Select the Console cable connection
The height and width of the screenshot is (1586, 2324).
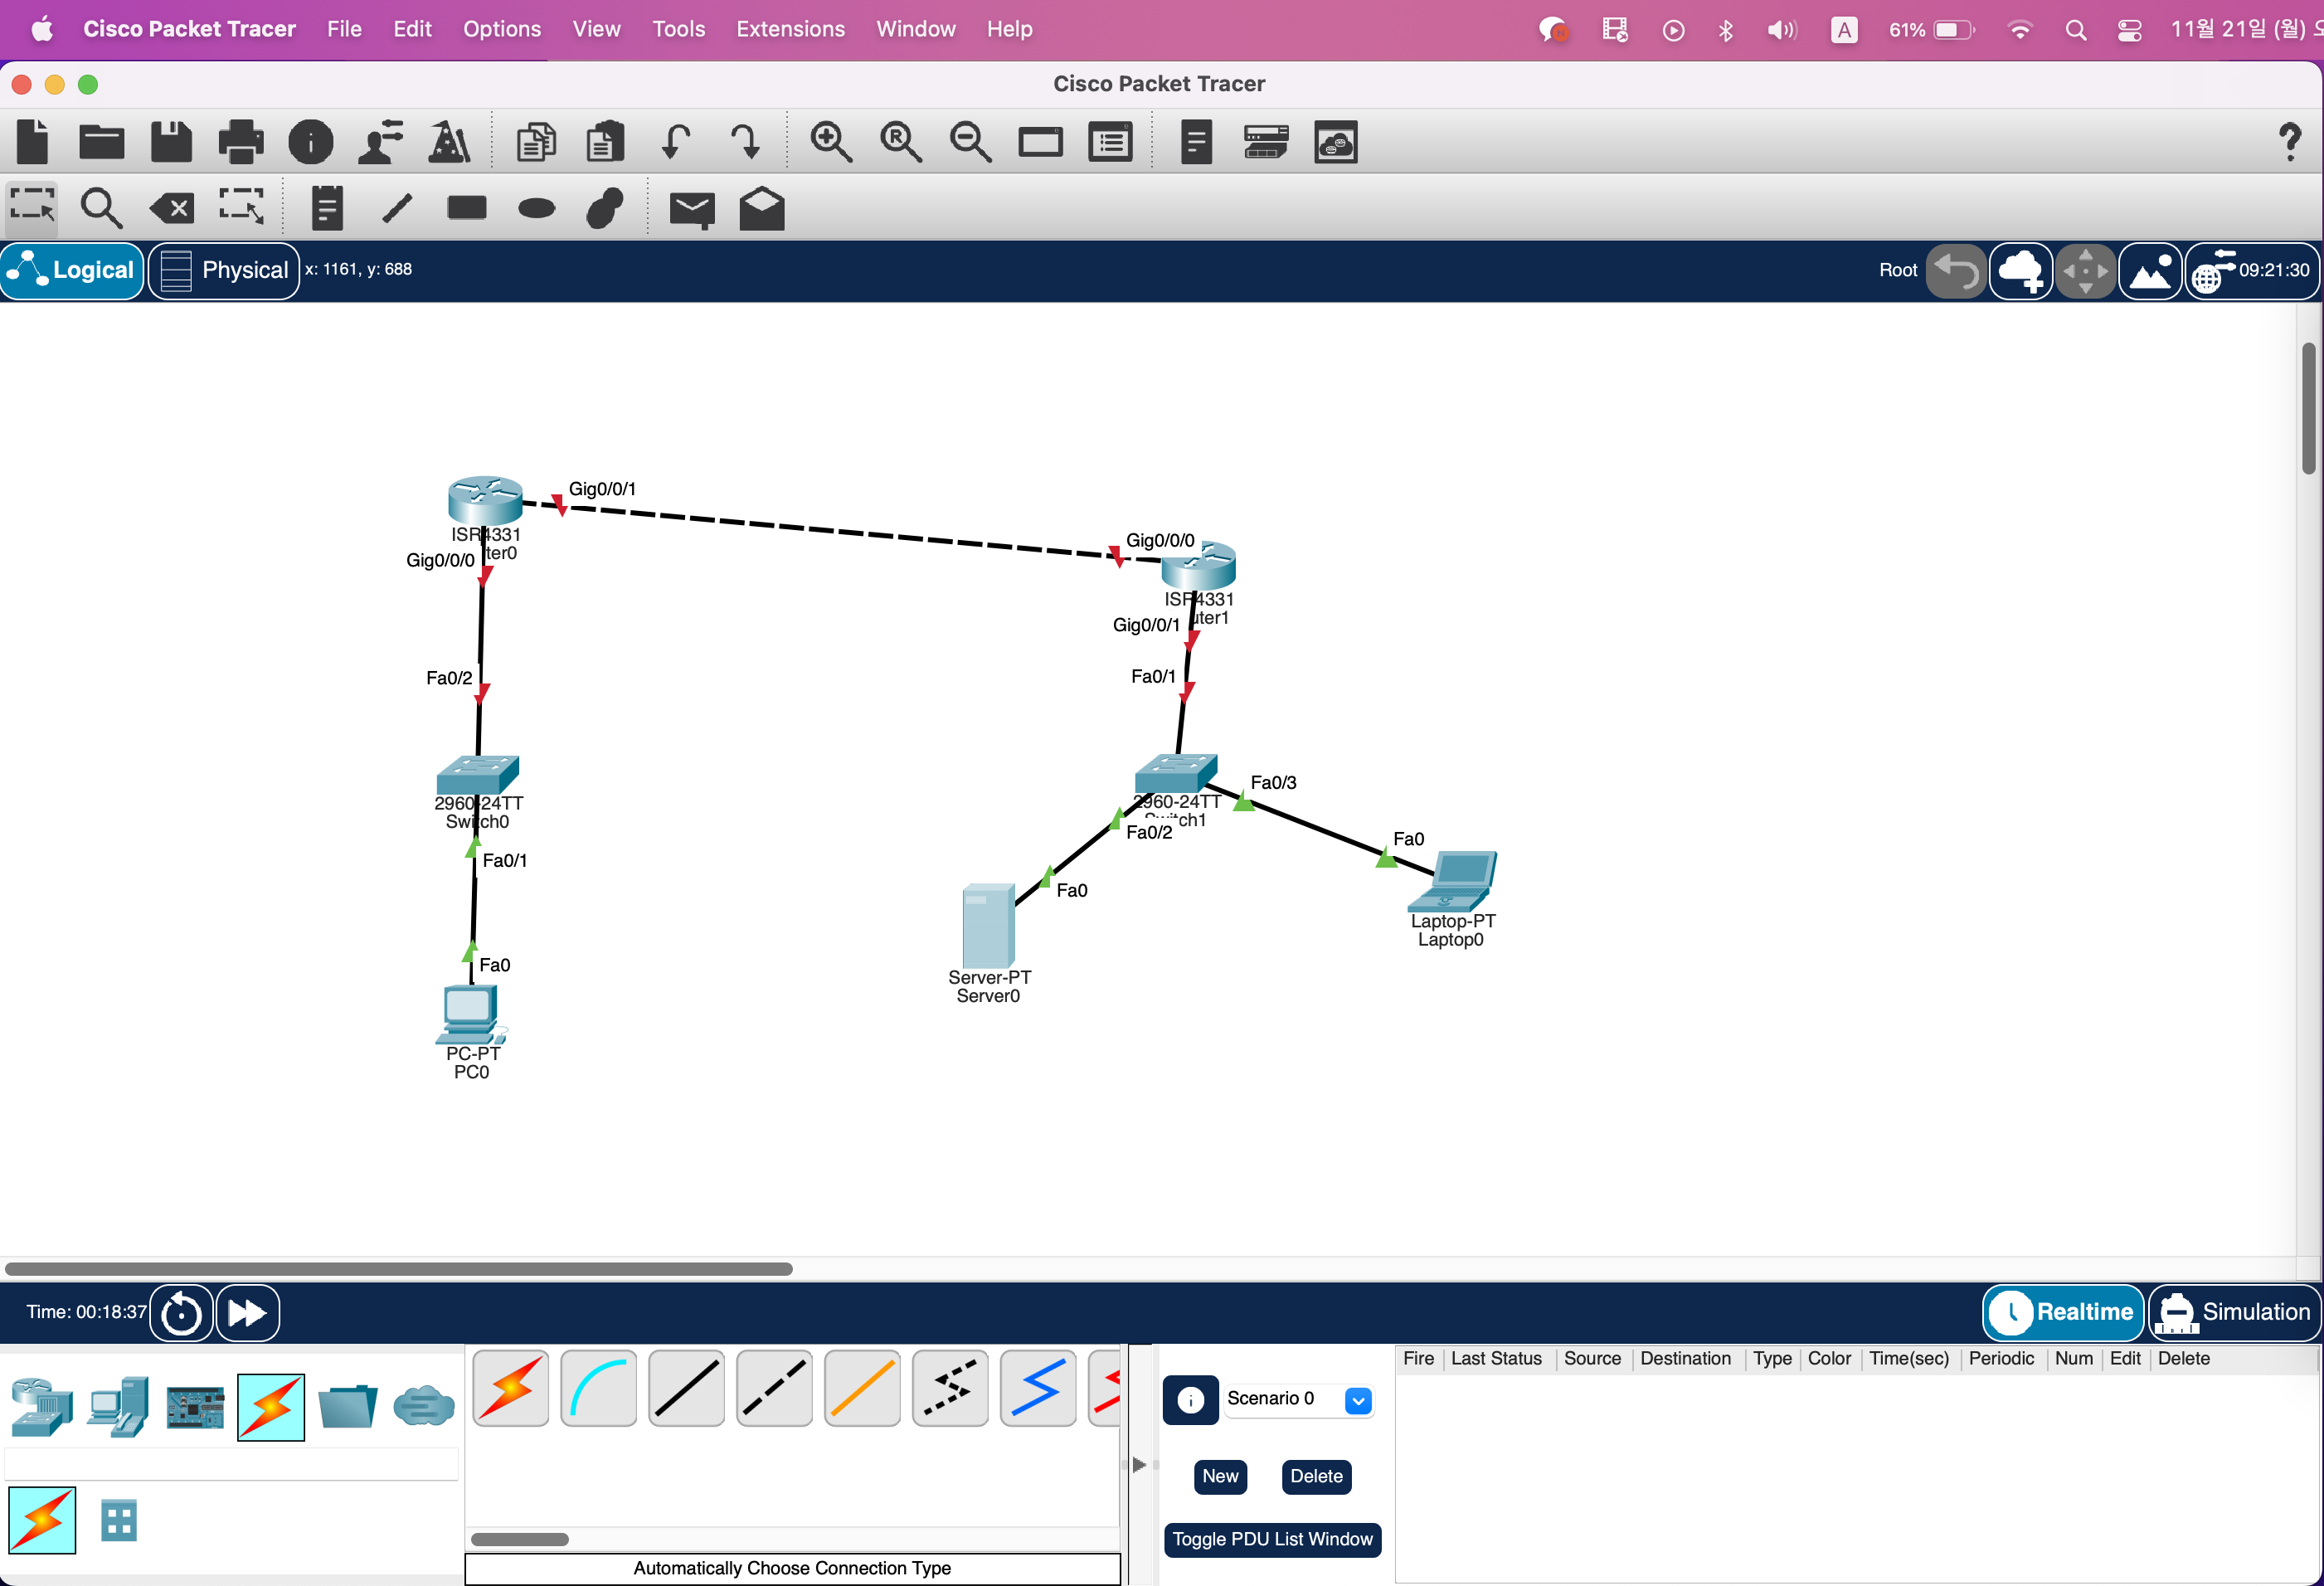[x=598, y=1388]
